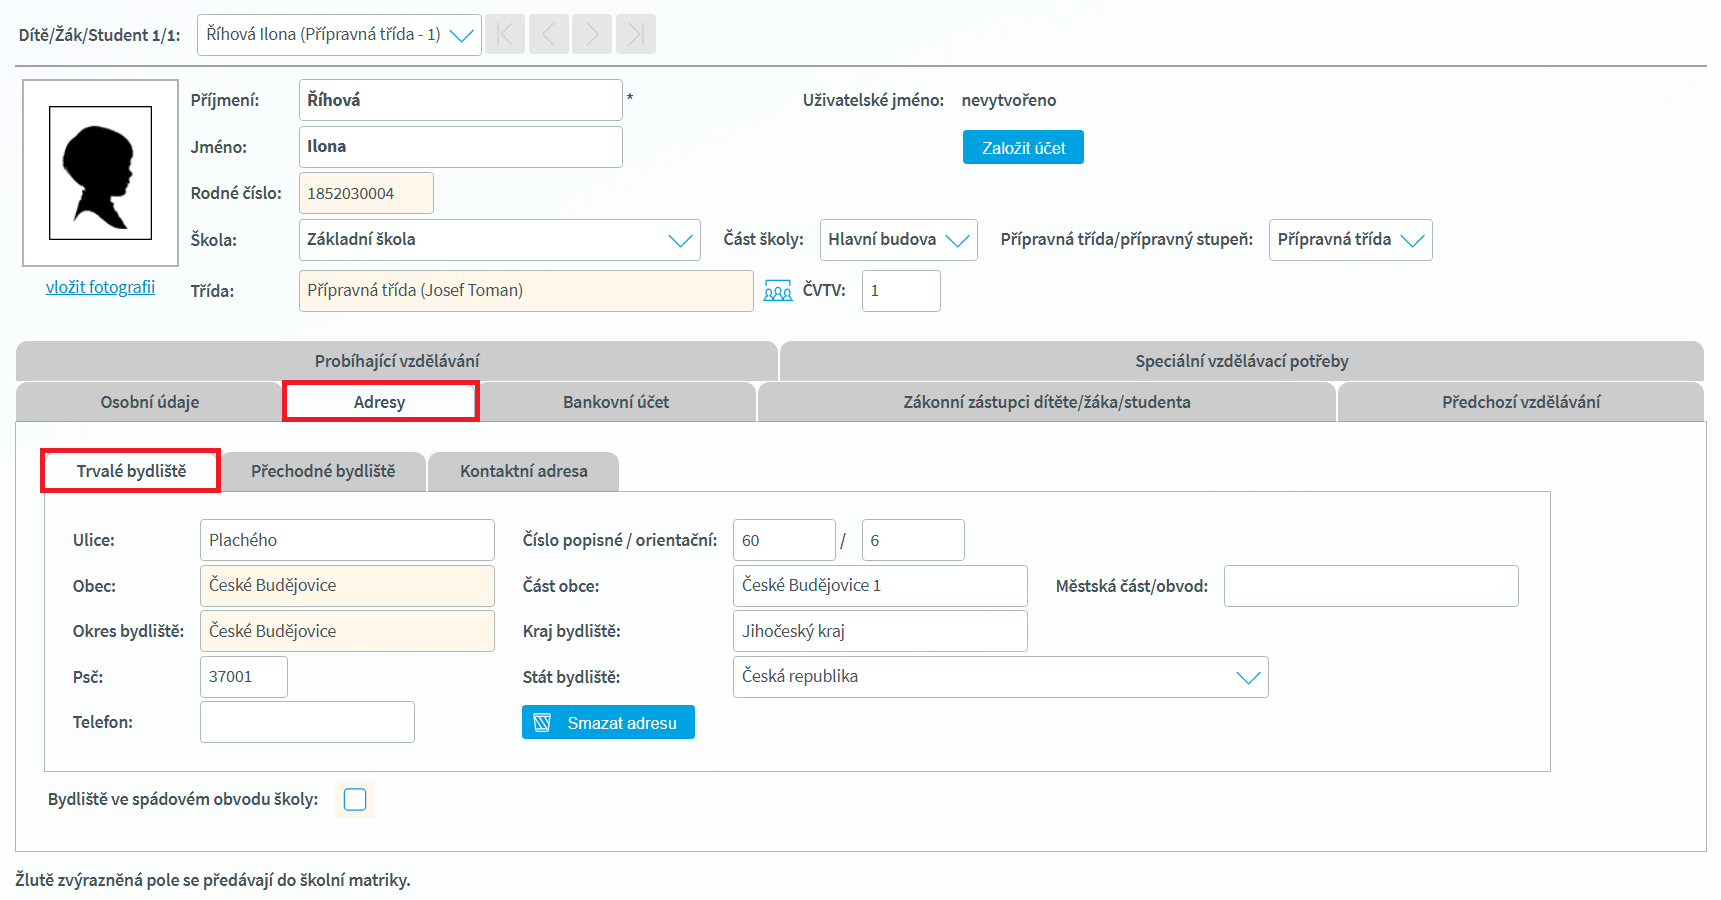The height and width of the screenshot is (900, 1721).
Task: Click the student silhouette photo
Action: tap(101, 173)
